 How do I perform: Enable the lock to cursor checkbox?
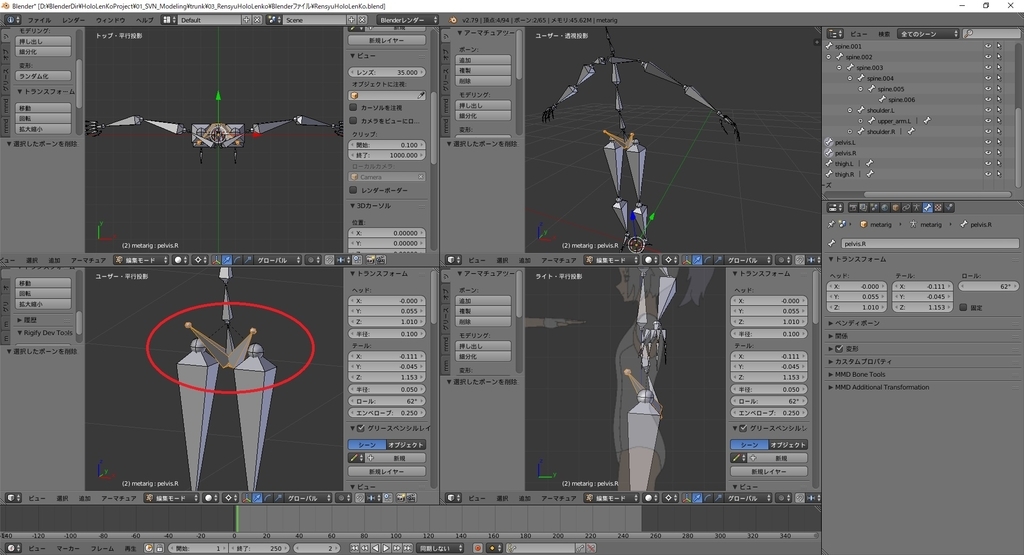click(353, 107)
